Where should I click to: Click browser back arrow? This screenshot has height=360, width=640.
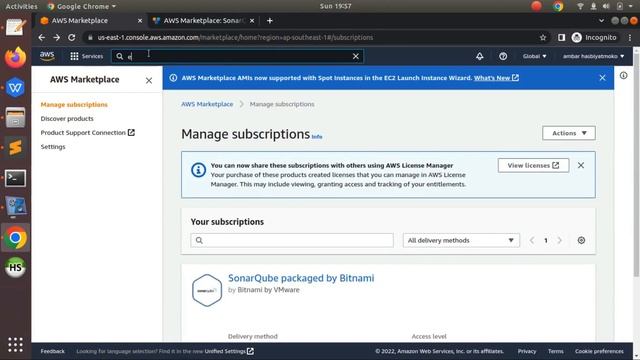(x=42, y=38)
